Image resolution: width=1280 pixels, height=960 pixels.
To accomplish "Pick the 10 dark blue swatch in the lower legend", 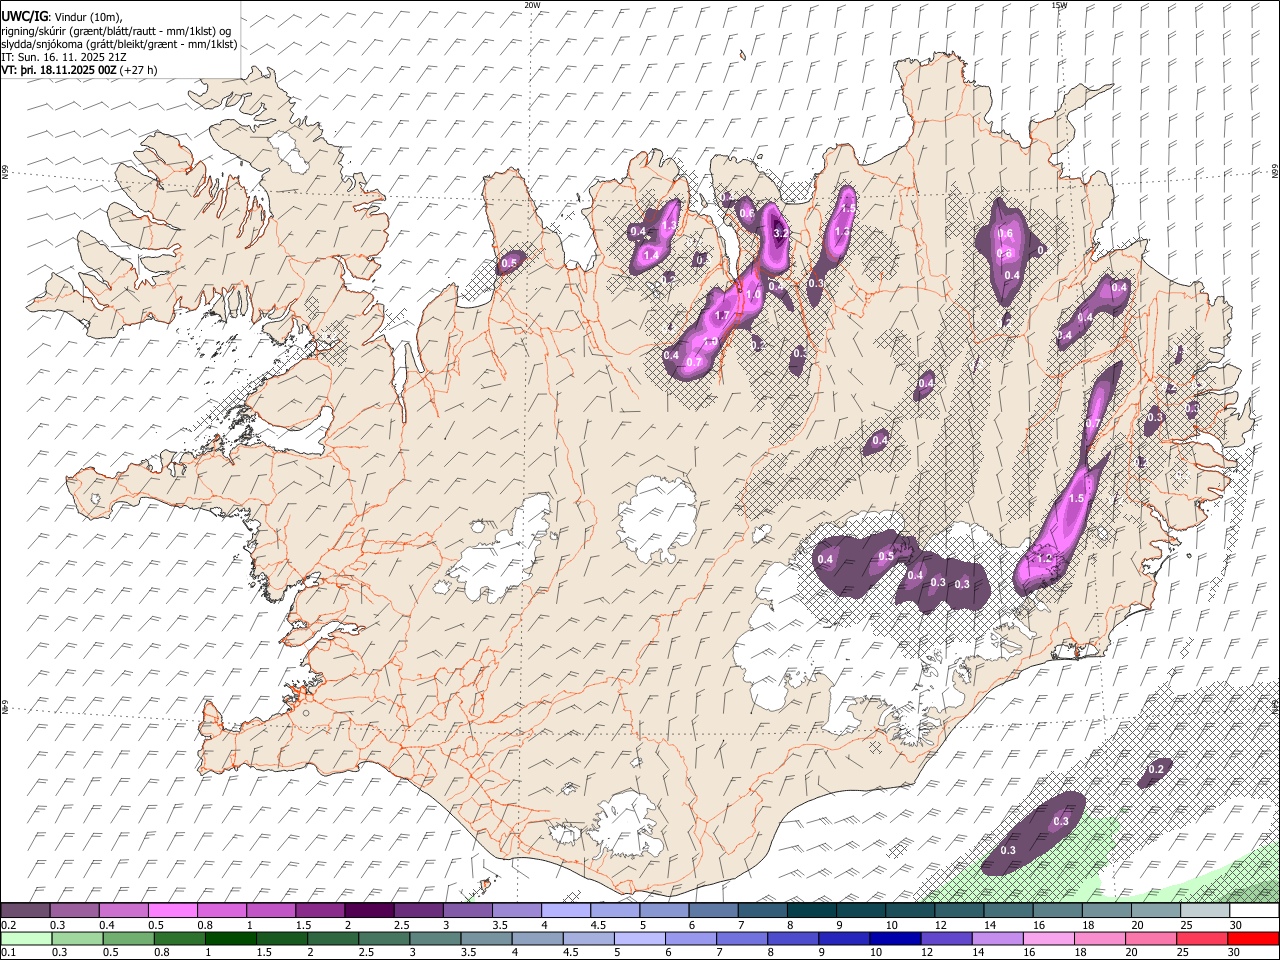I will [894, 938].
